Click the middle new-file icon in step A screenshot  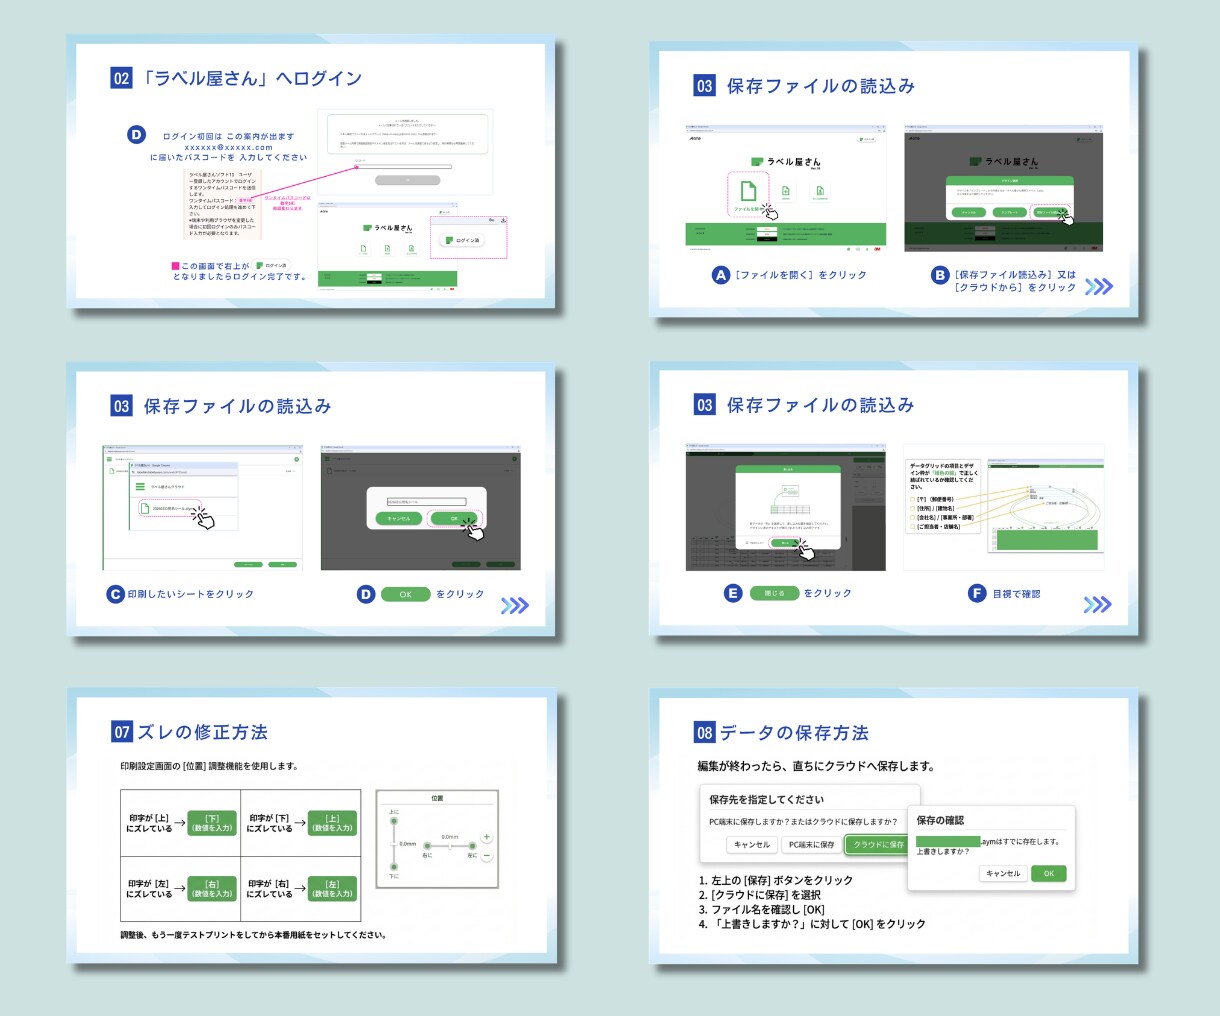tap(786, 190)
